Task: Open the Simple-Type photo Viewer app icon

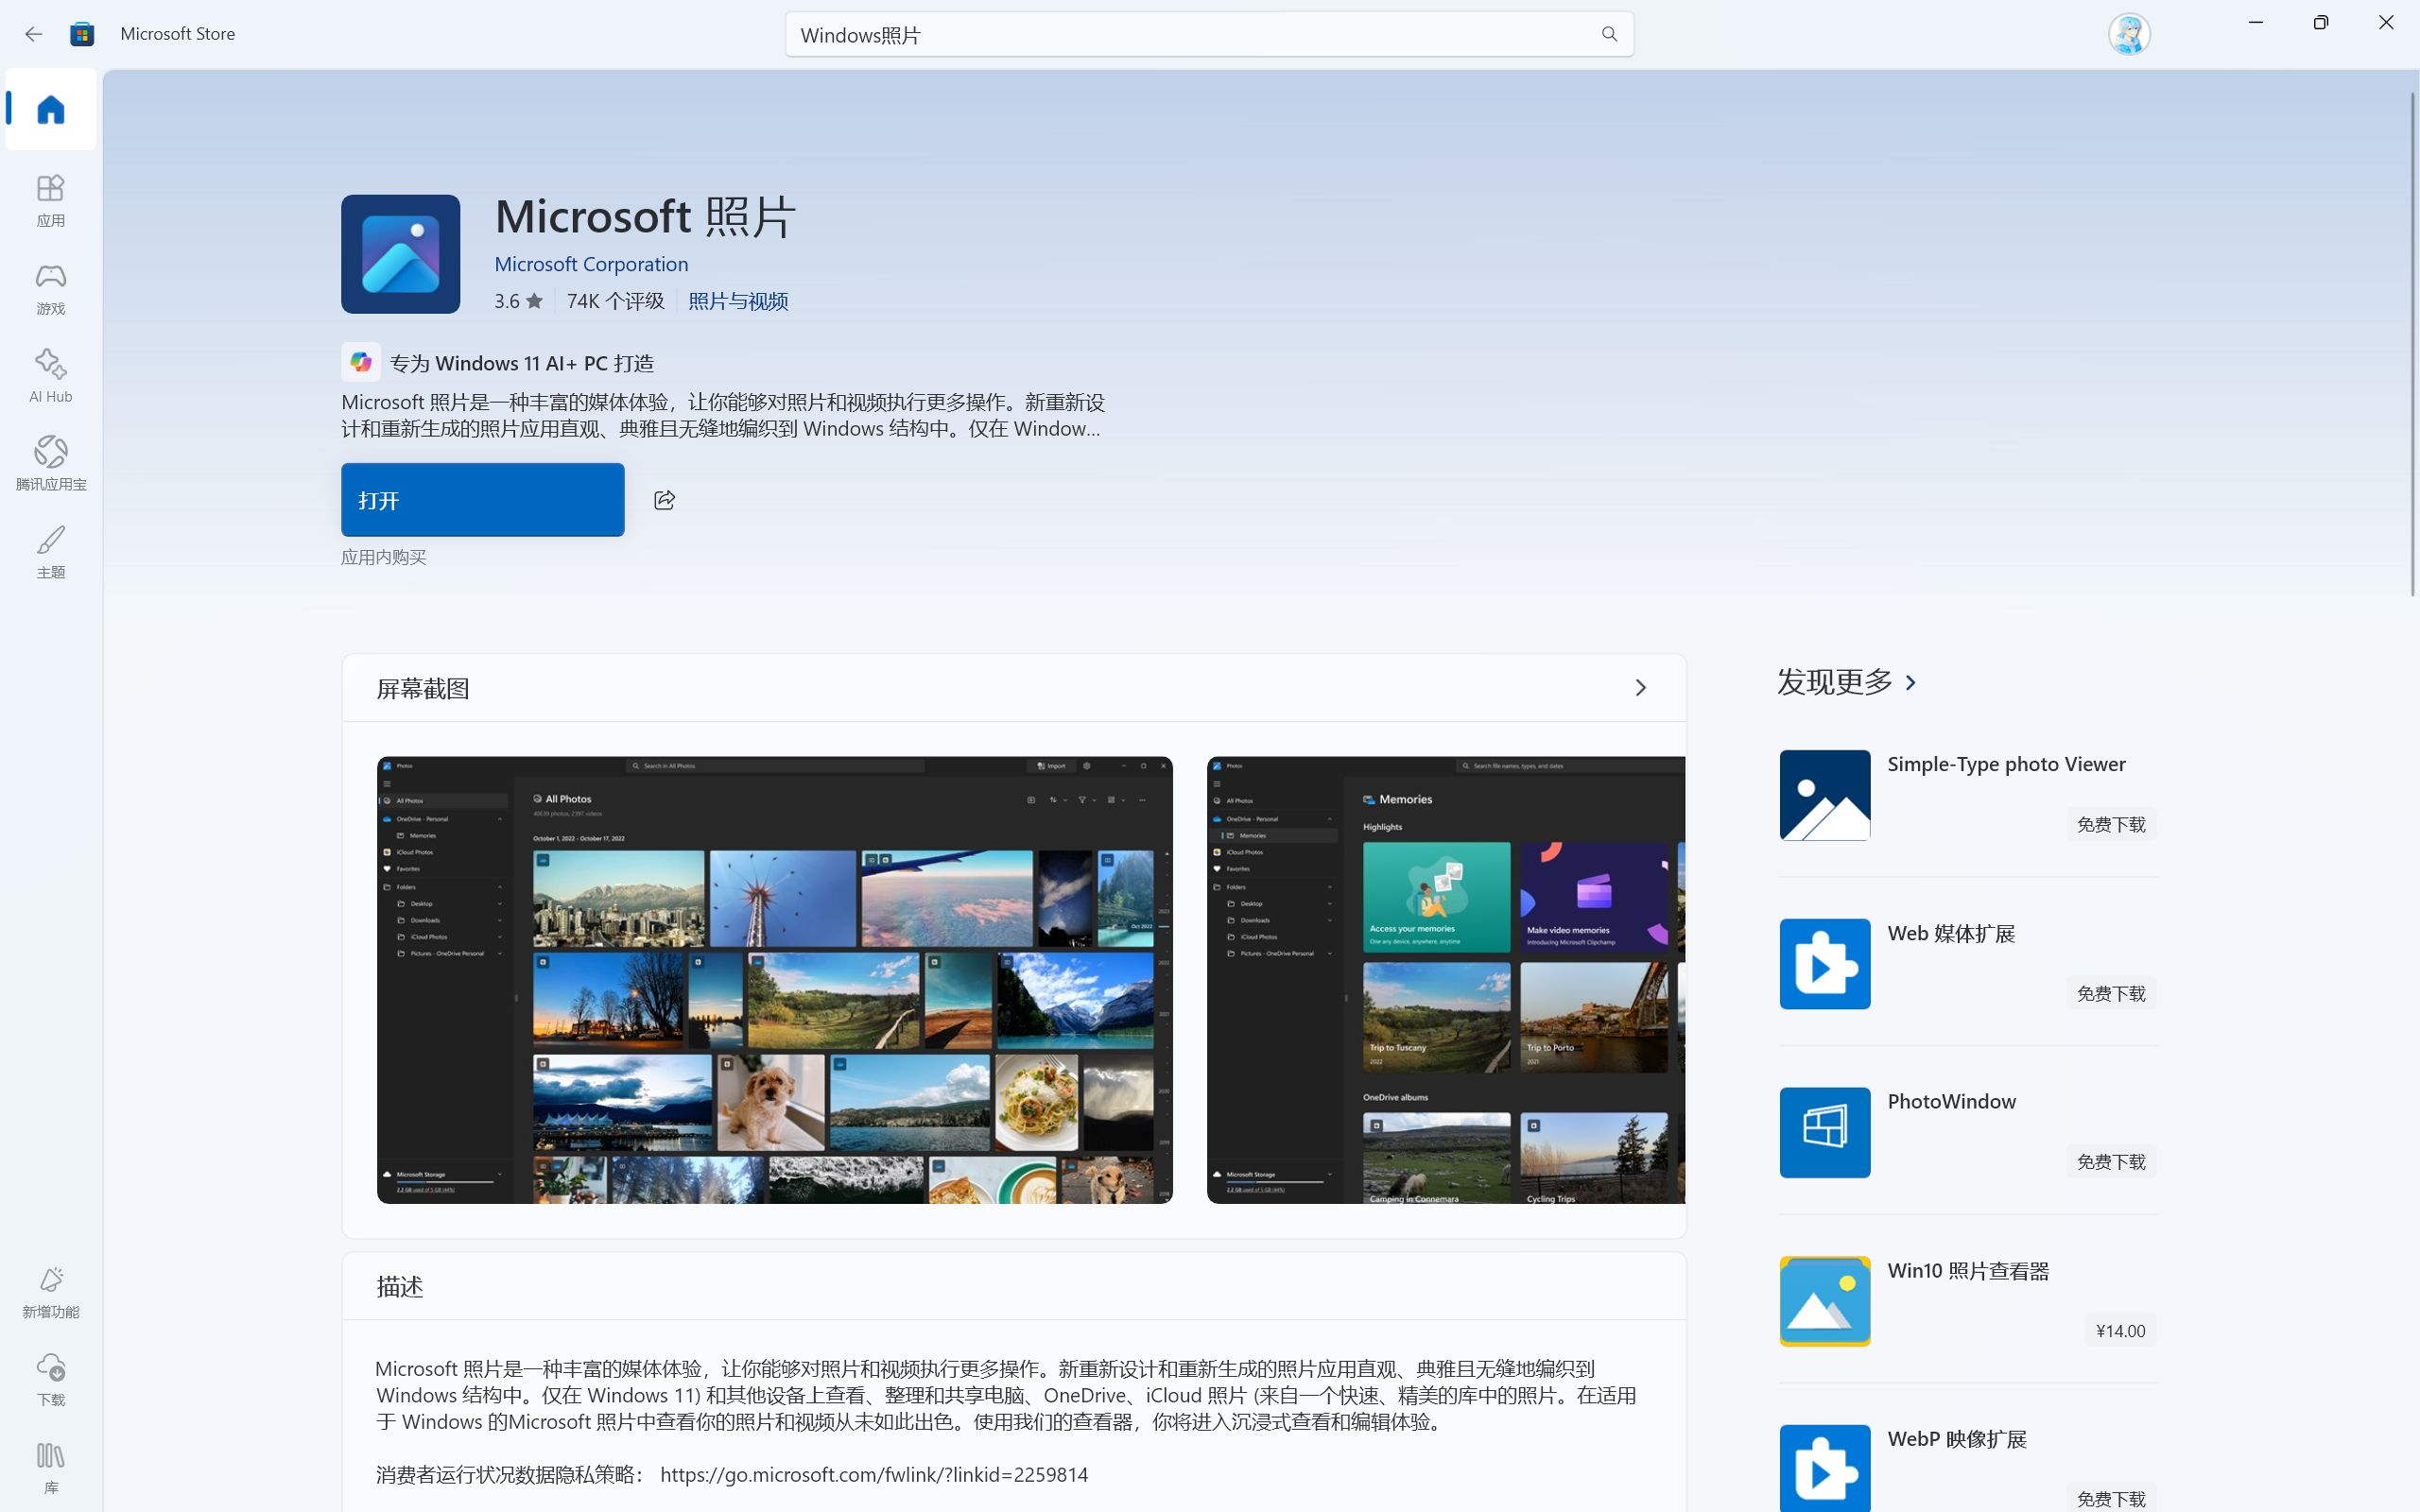Action: 1824,795
